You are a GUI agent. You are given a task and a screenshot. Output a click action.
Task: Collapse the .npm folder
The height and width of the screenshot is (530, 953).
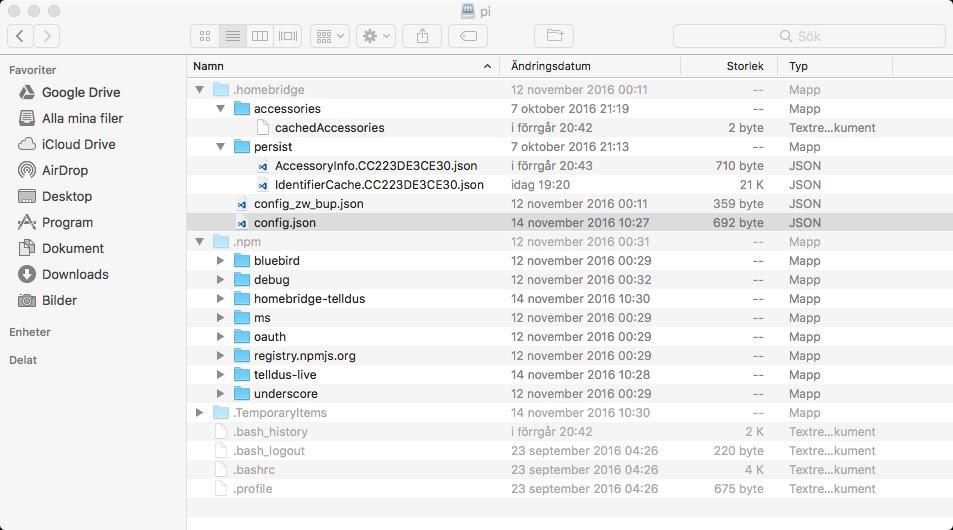(199, 241)
